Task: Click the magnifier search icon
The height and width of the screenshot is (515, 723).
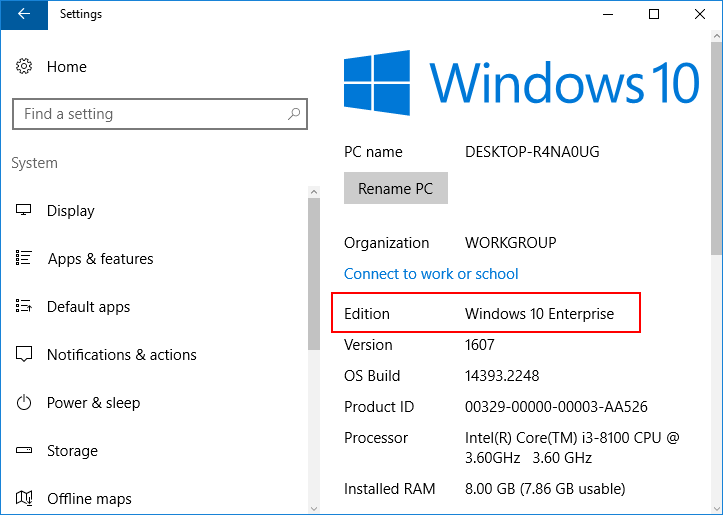Action: (x=294, y=113)
